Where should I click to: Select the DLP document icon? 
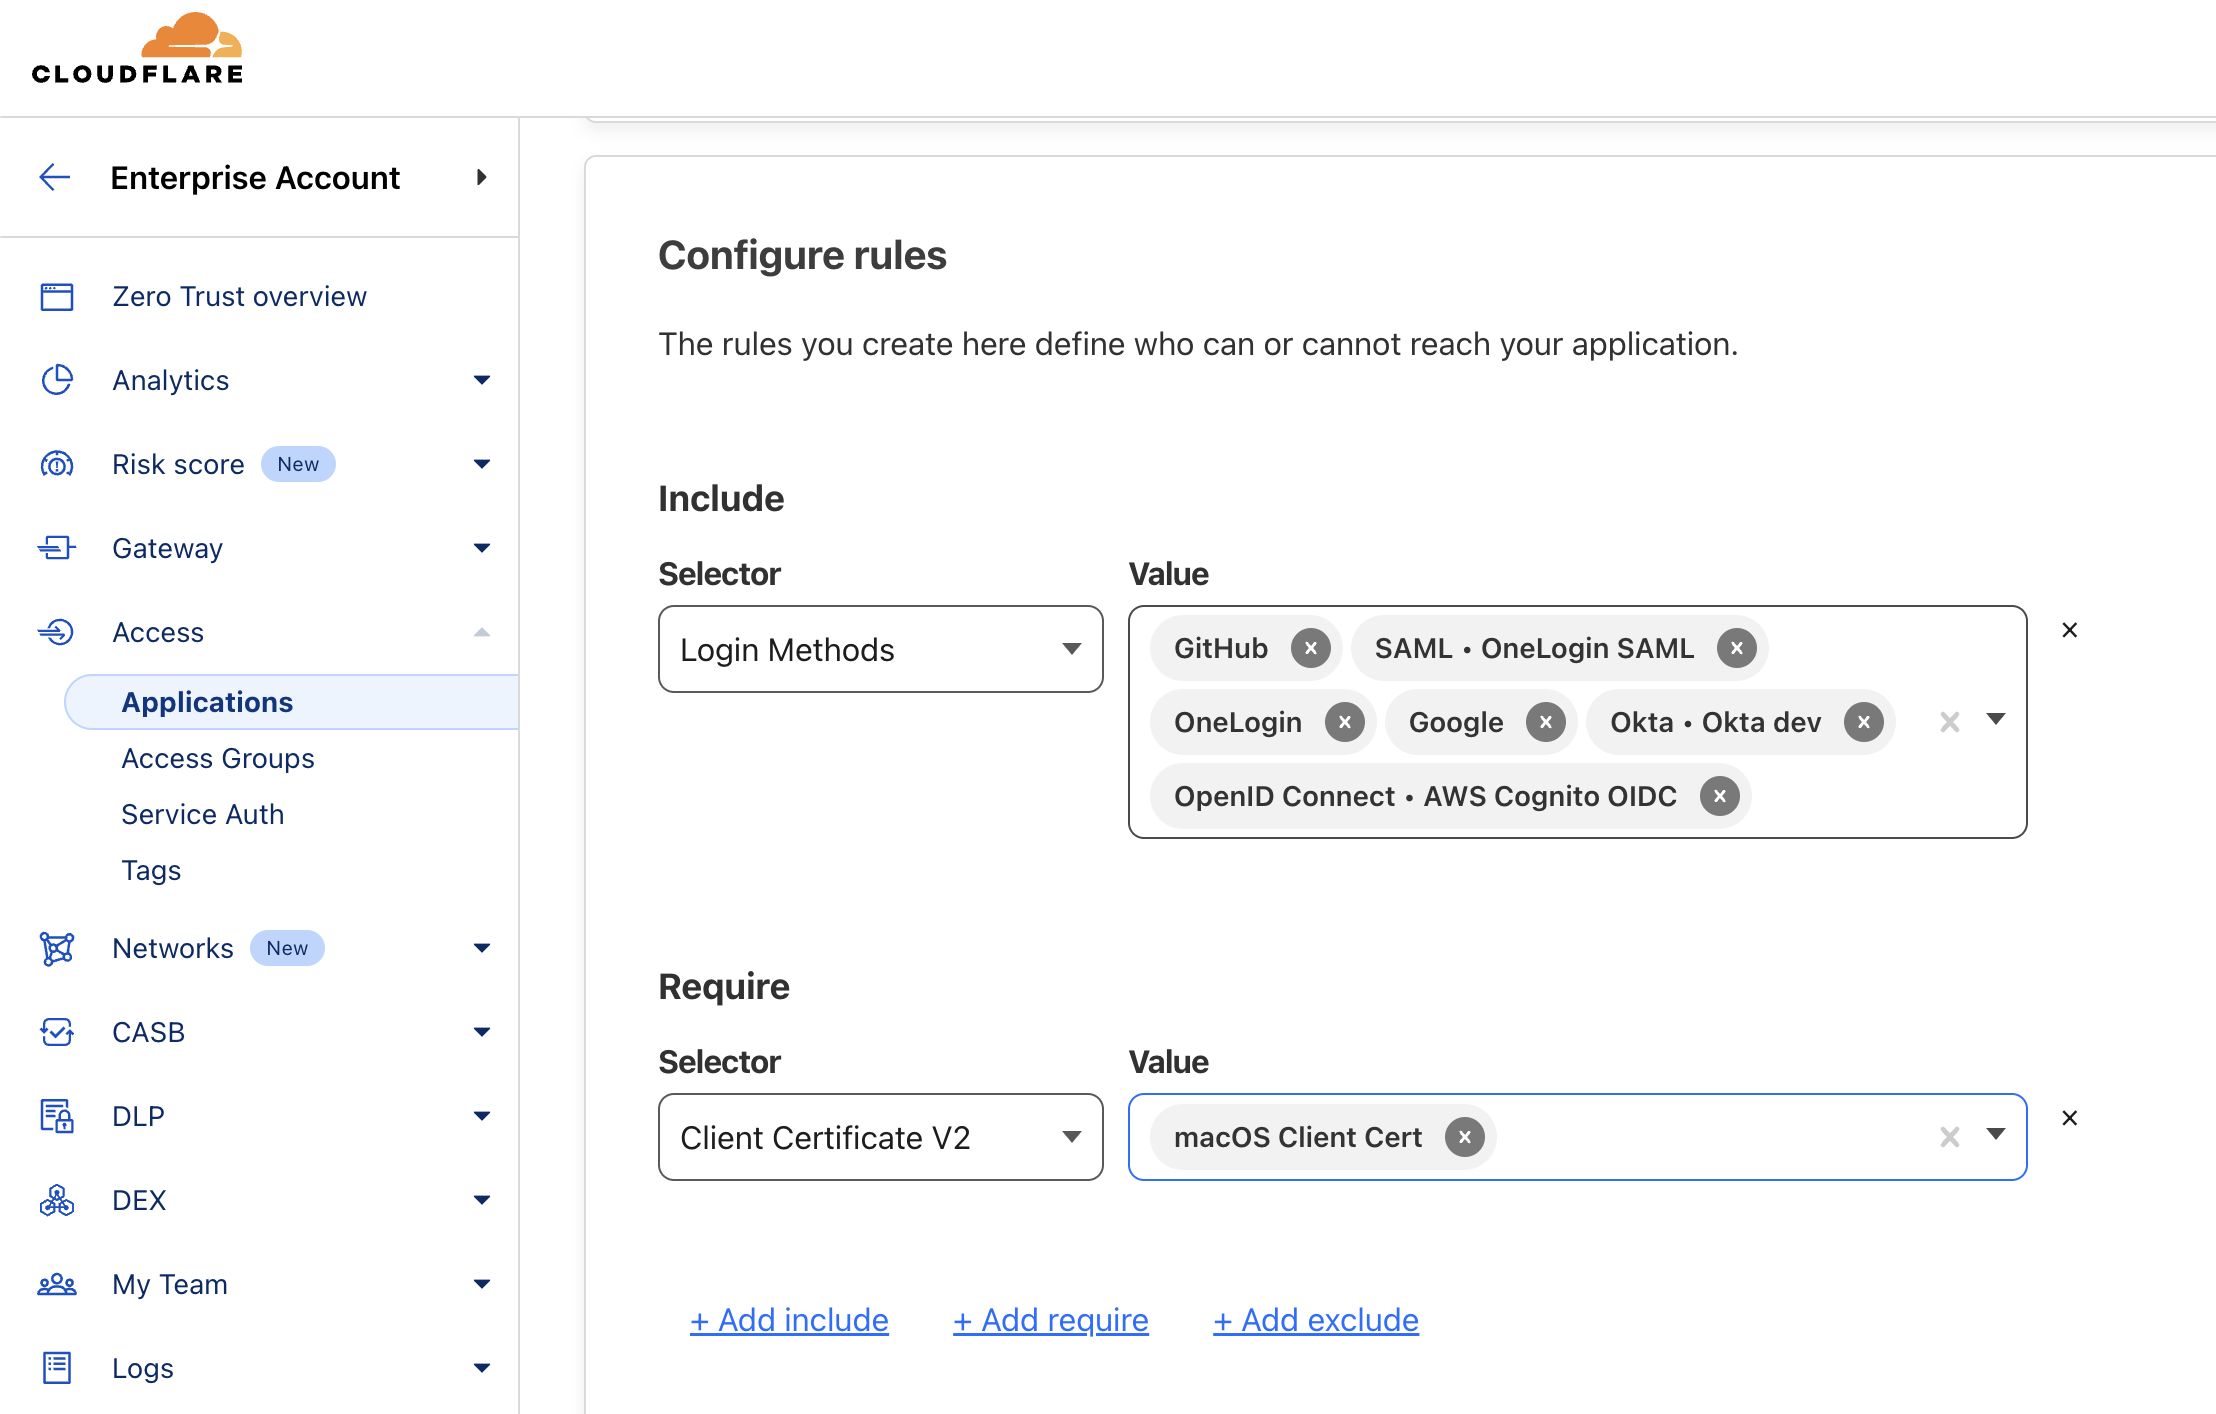57,1115
